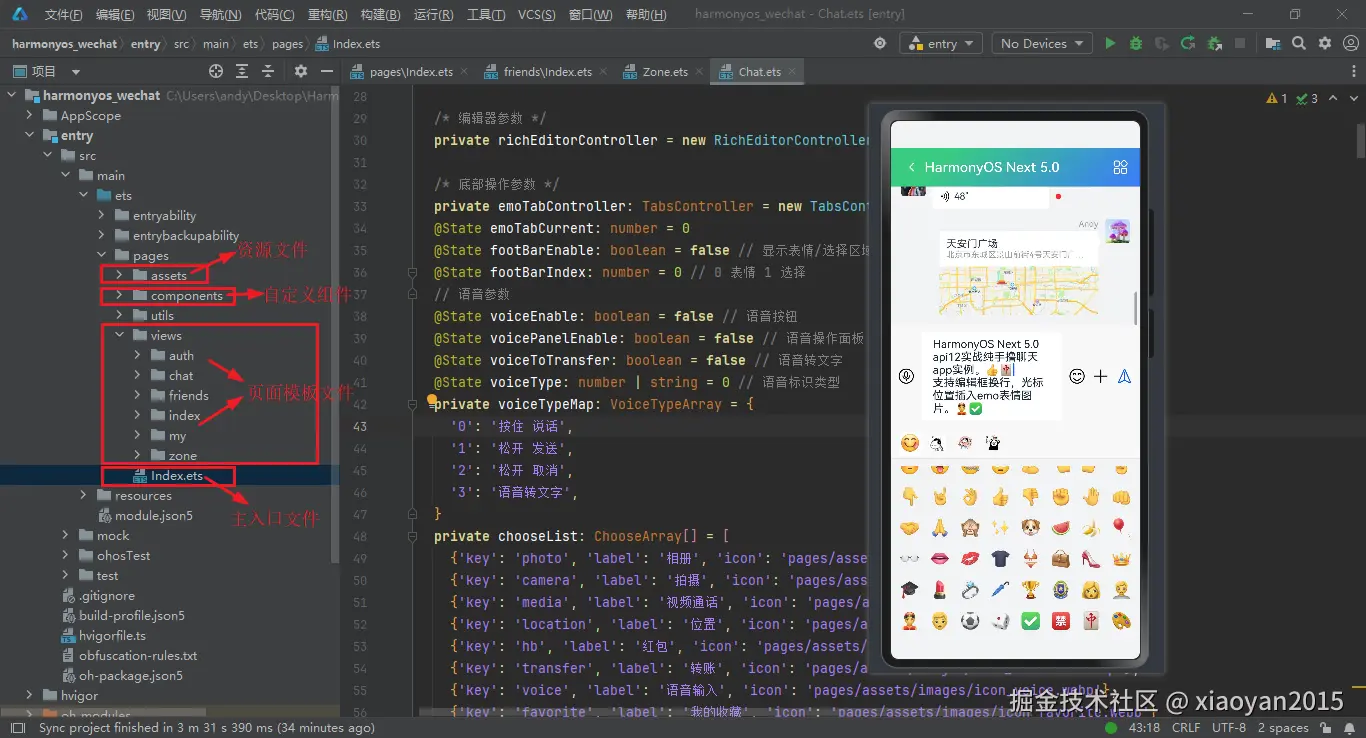
Task: Jump to previous highlighted error arrow
Action: (x=1331, y=98)
